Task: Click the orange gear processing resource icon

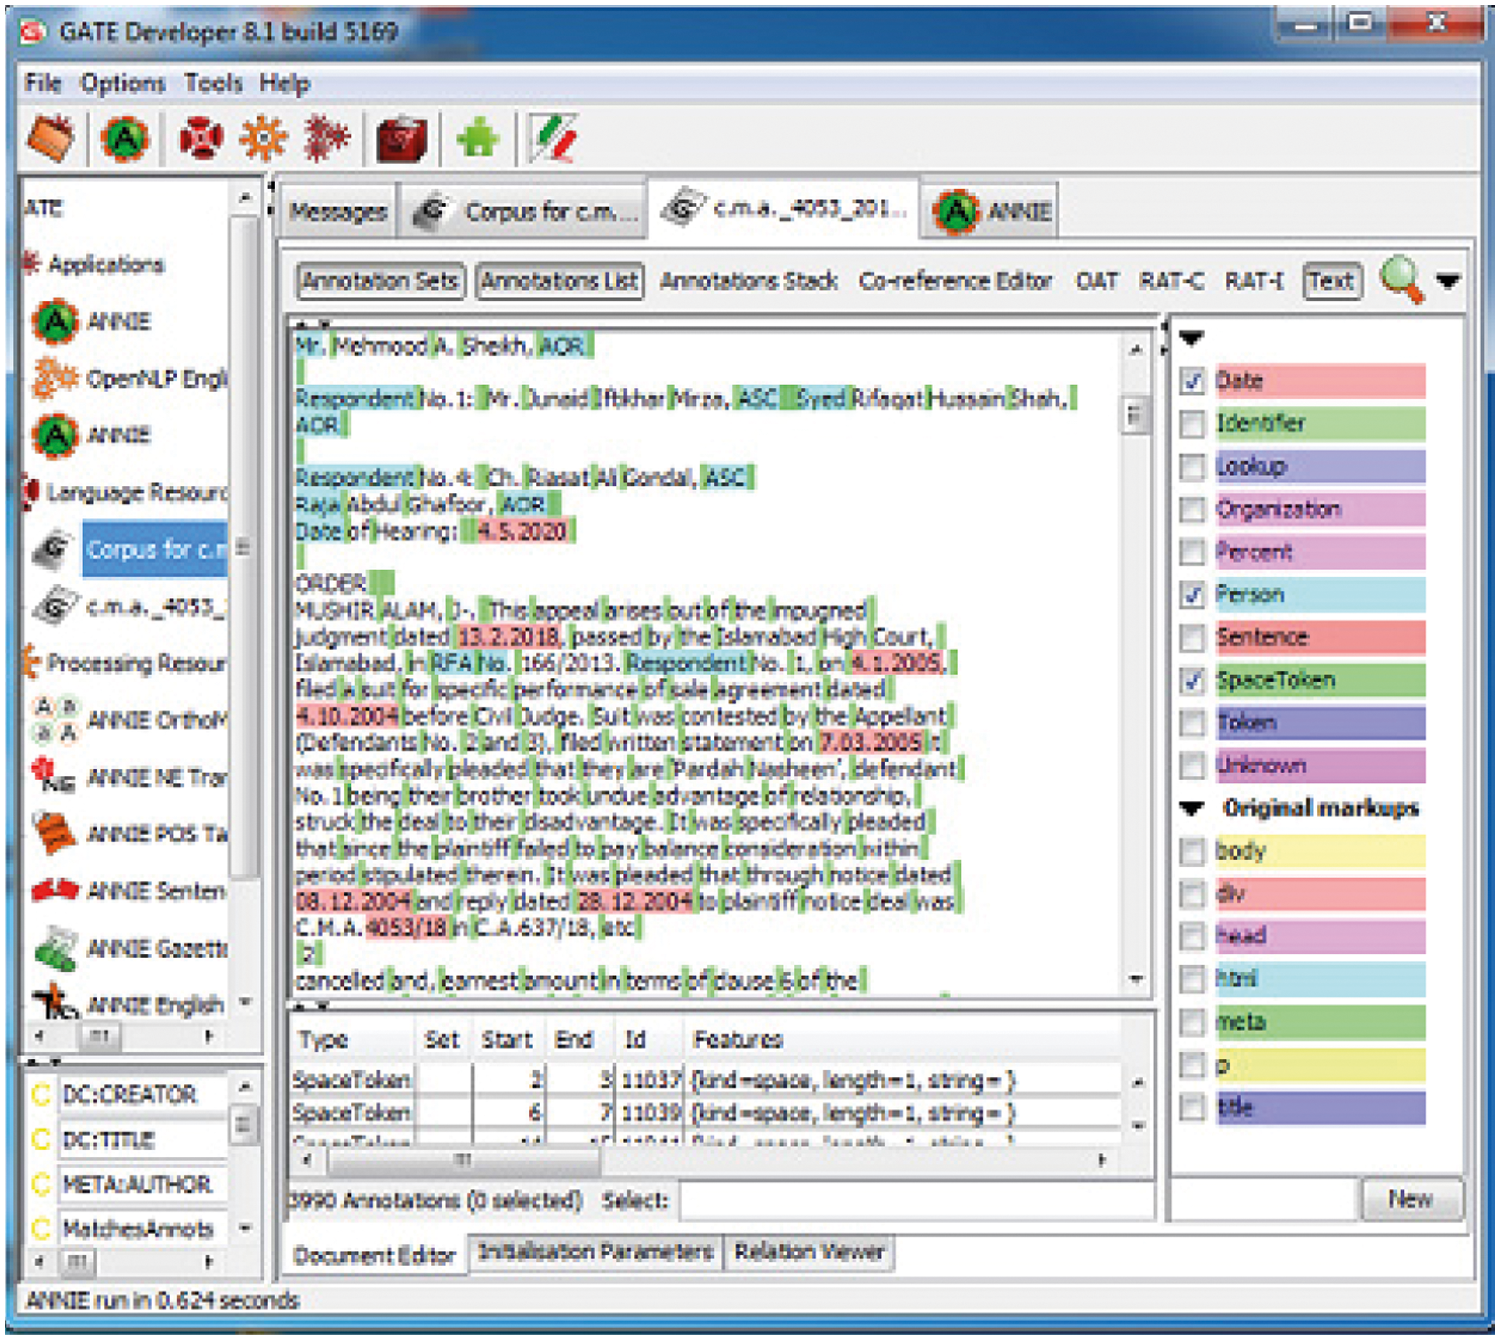Action: pos(263,138)
